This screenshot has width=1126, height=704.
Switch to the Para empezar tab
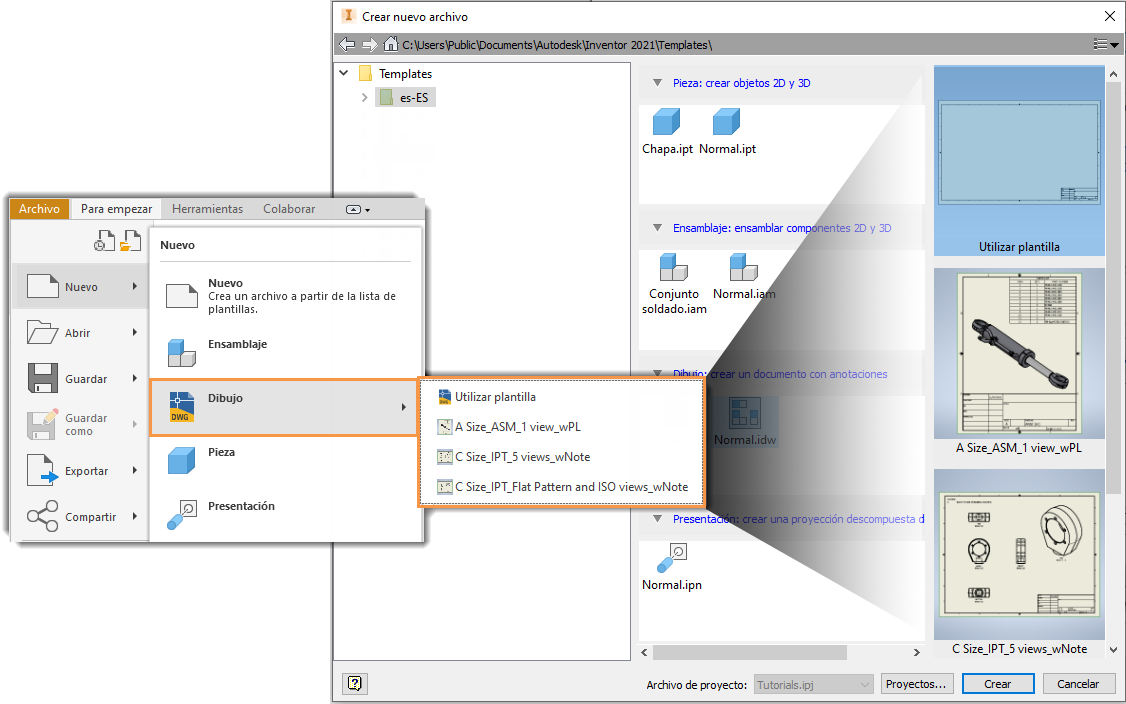pos(116,209)
